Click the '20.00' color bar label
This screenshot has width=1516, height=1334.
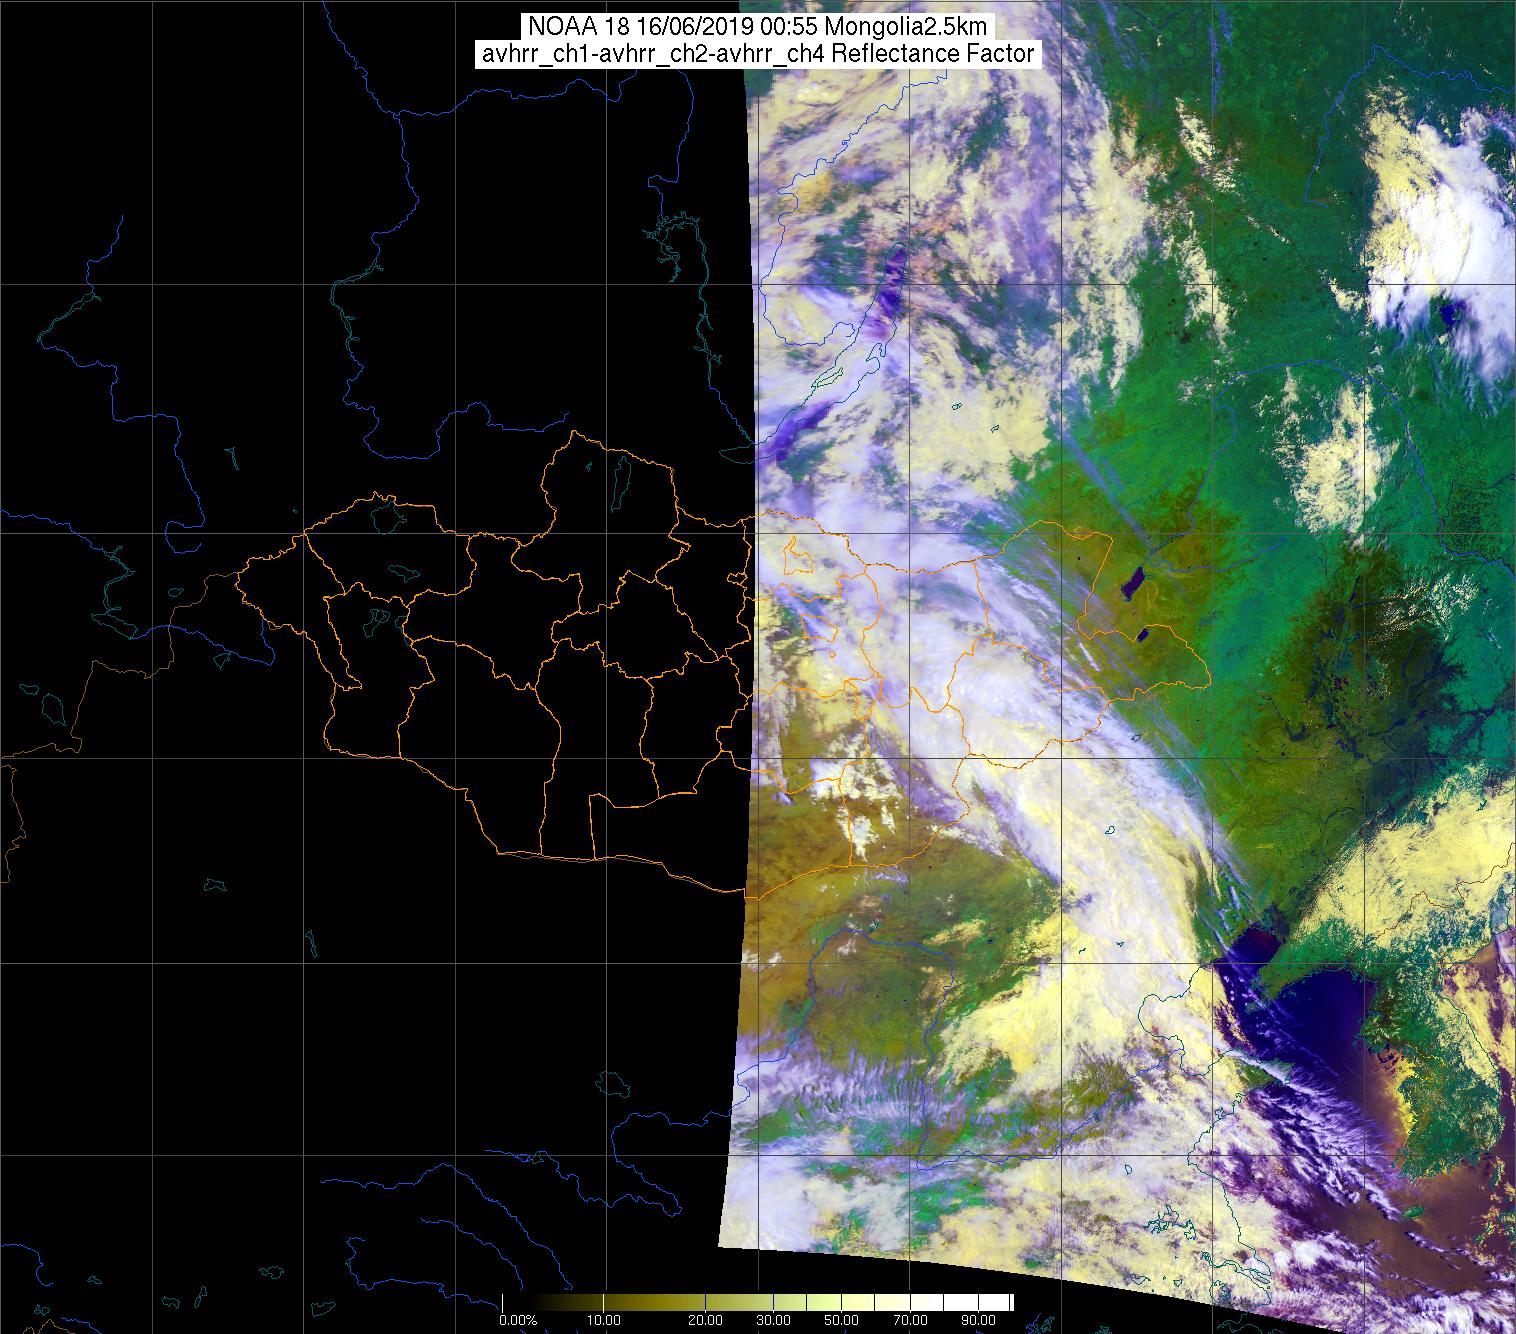pyautogui.click(x=706, y=1320)
